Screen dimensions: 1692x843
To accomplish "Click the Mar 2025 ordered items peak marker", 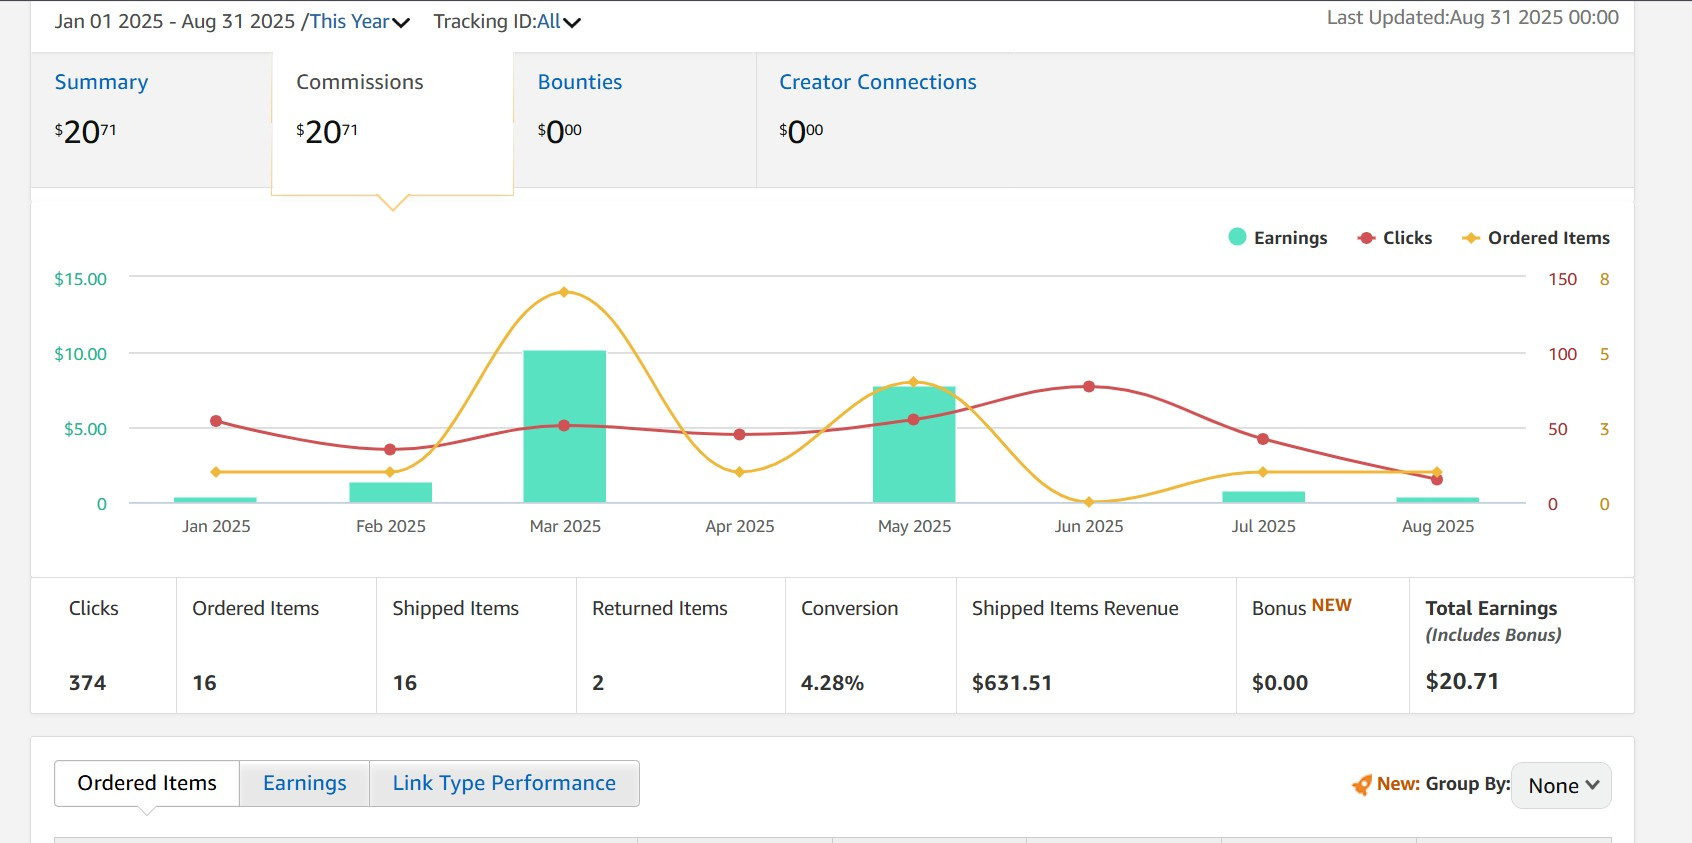I will pyautogui.click(x=564, y=292).
